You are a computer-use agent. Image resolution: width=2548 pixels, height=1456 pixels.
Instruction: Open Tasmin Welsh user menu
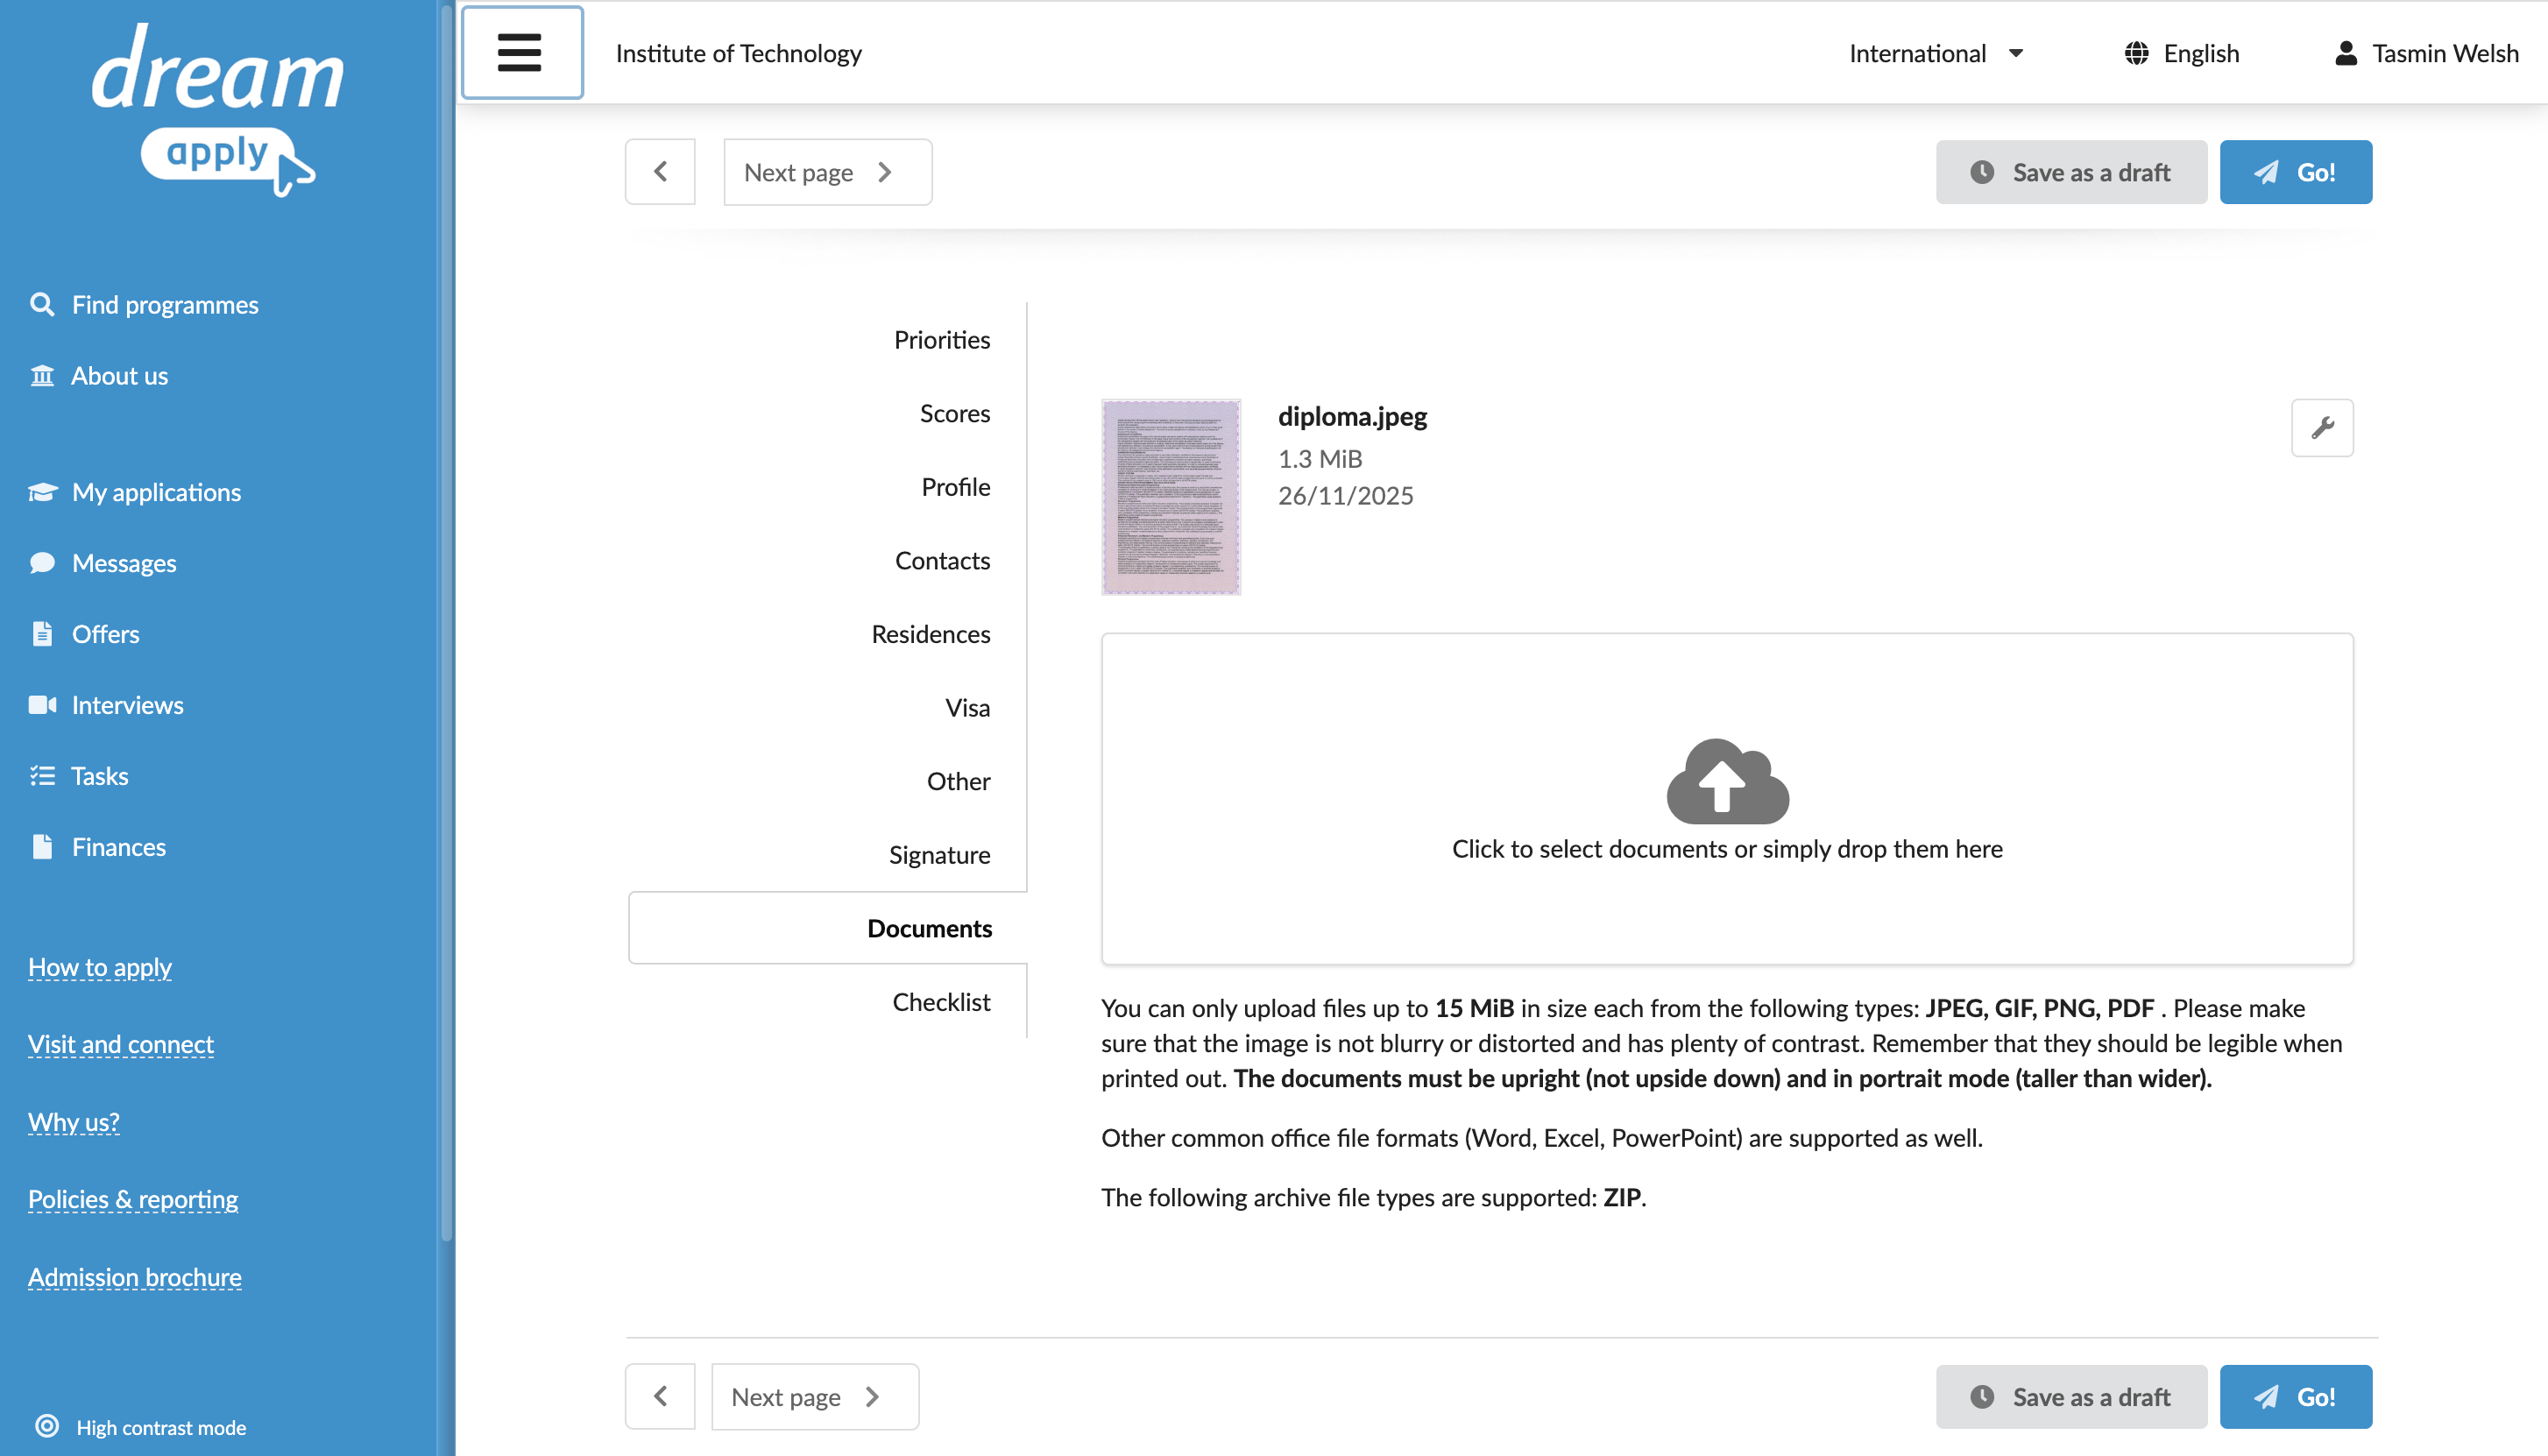click(2427, 53)
